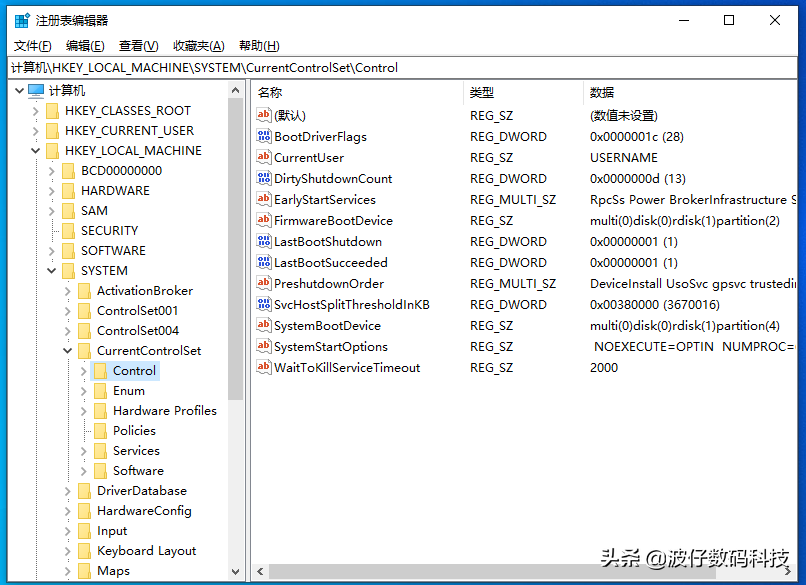Select the Maps key in tree
The image size is (806, 585).
click(113, 571)
